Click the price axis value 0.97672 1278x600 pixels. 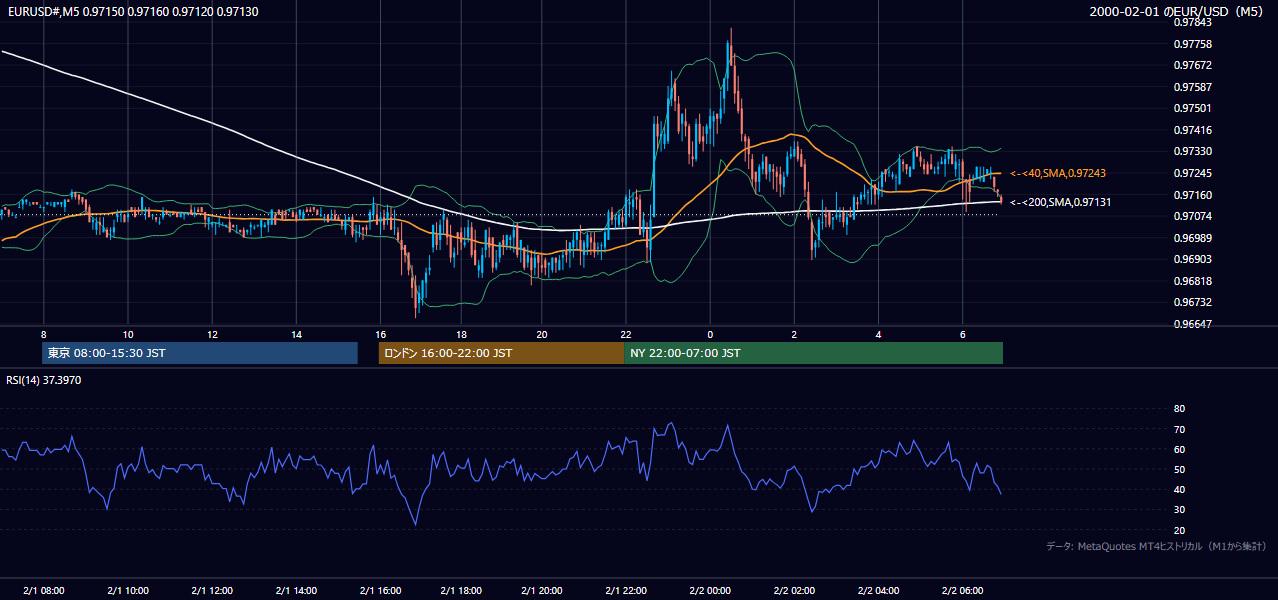pyautogui.click(x=1193, y=66)
